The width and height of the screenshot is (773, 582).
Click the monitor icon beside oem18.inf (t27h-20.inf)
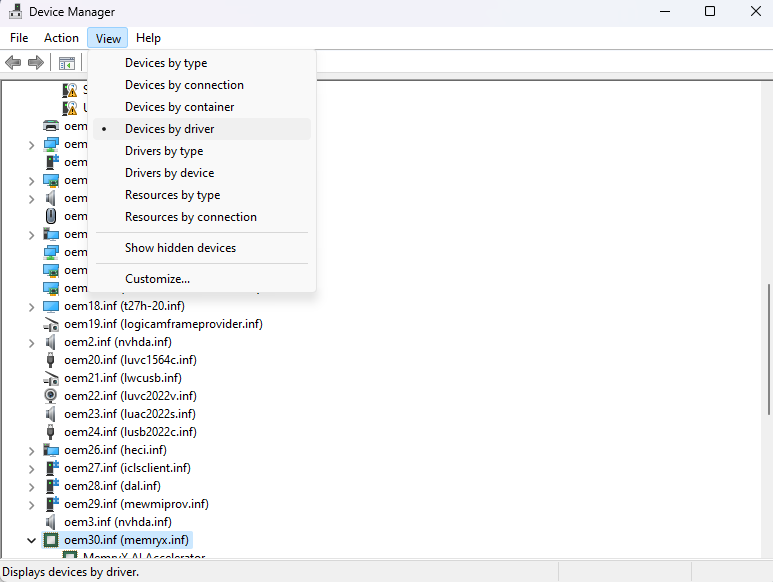pos(51,306)
